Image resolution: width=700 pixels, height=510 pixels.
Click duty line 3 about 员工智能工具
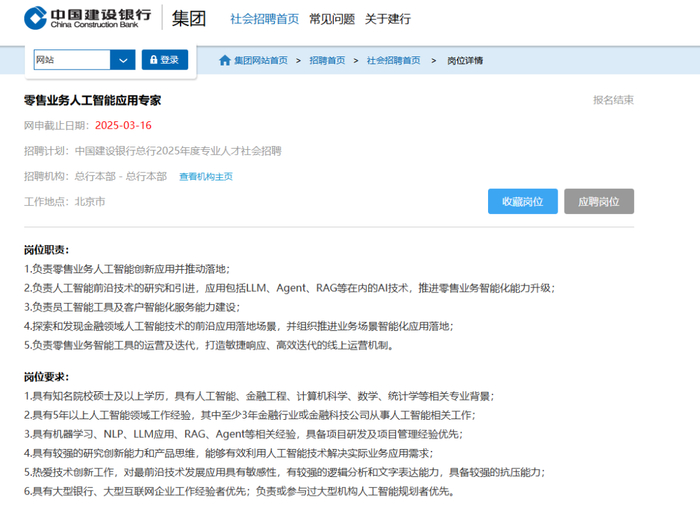[132, 307]
